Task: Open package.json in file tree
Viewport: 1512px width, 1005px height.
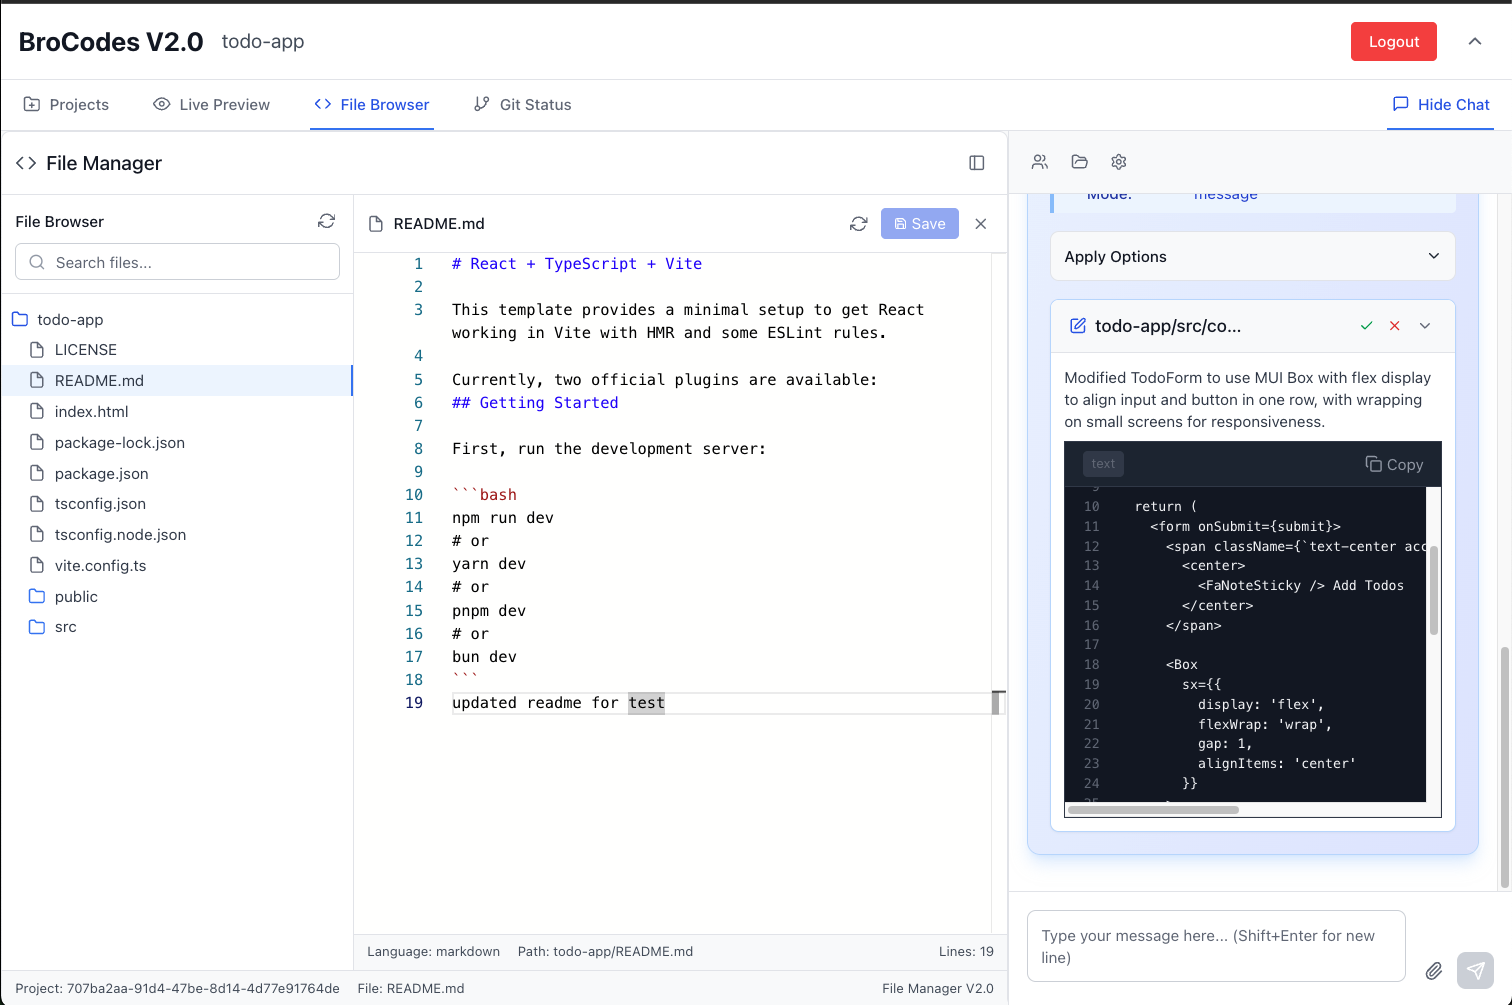Action: pos(176,474)
